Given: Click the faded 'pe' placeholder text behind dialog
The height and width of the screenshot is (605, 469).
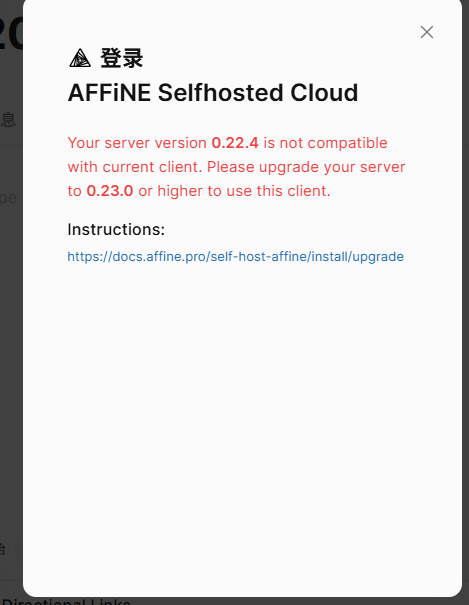Looking at the screenshot, I should pos(8,198).
